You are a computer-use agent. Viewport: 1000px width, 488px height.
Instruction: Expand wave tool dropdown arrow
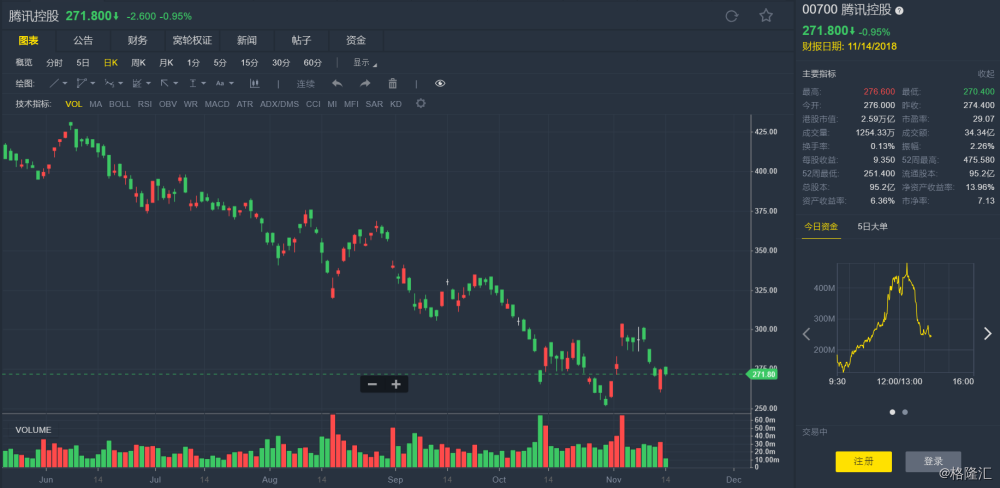121,84
